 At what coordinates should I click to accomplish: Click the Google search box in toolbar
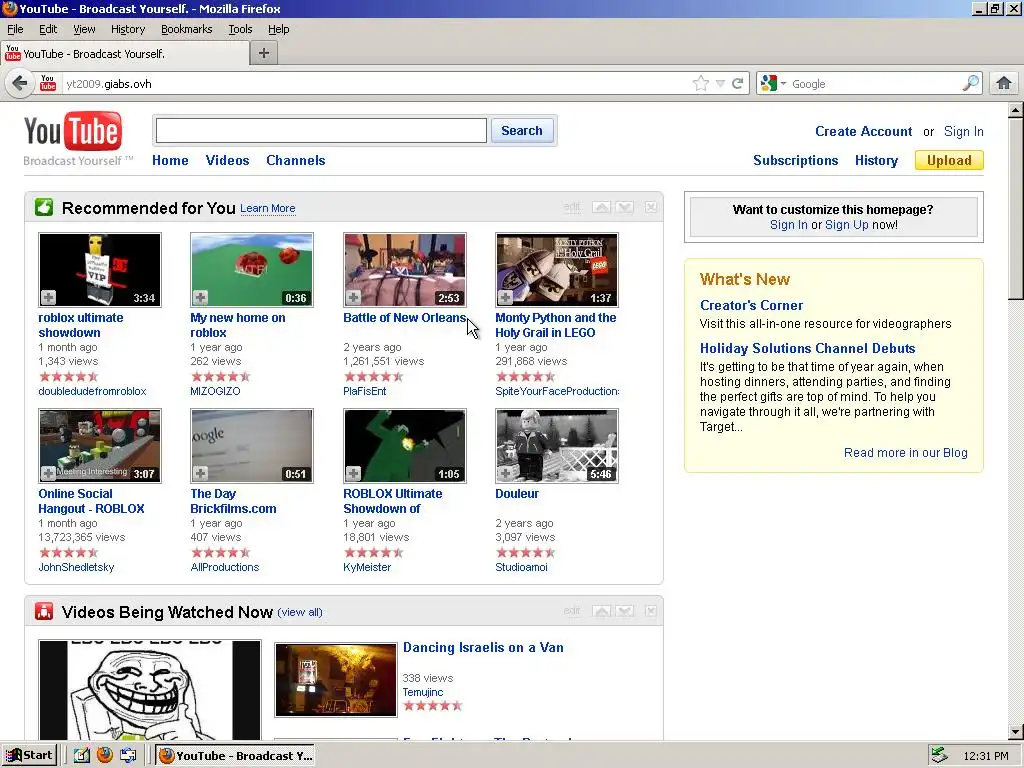(875, 84)
